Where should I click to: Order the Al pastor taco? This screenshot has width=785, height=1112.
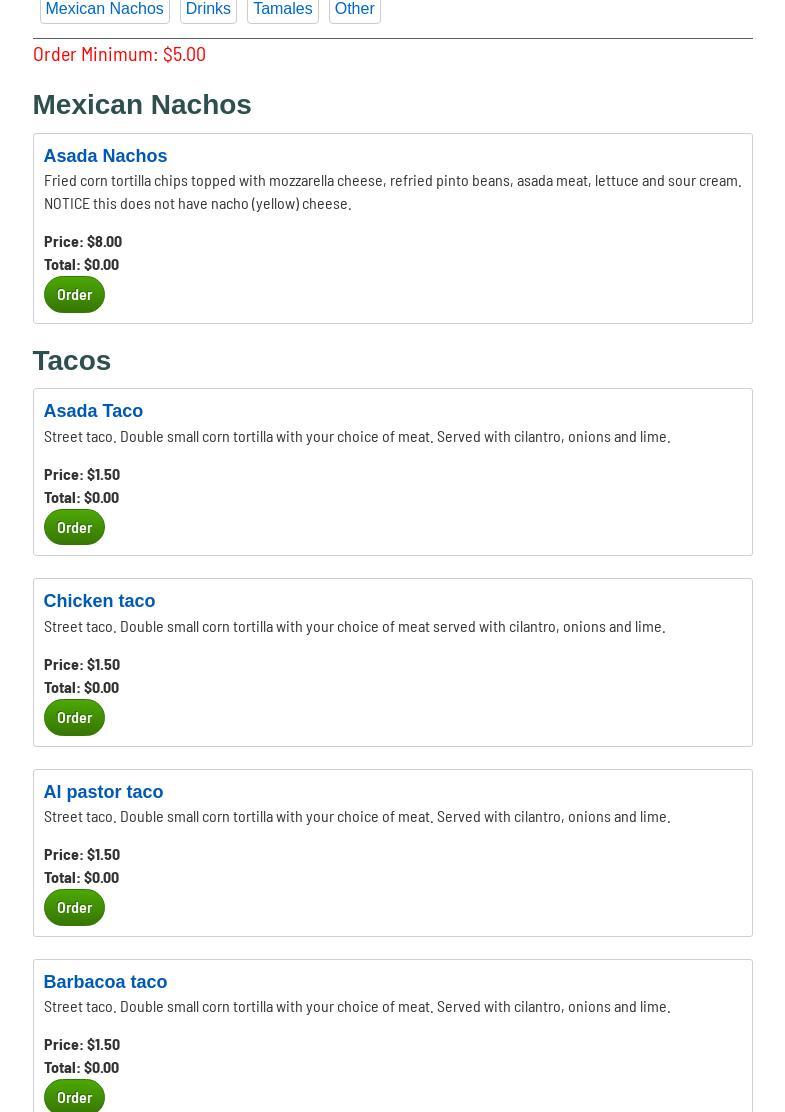(x=74, y=907)
